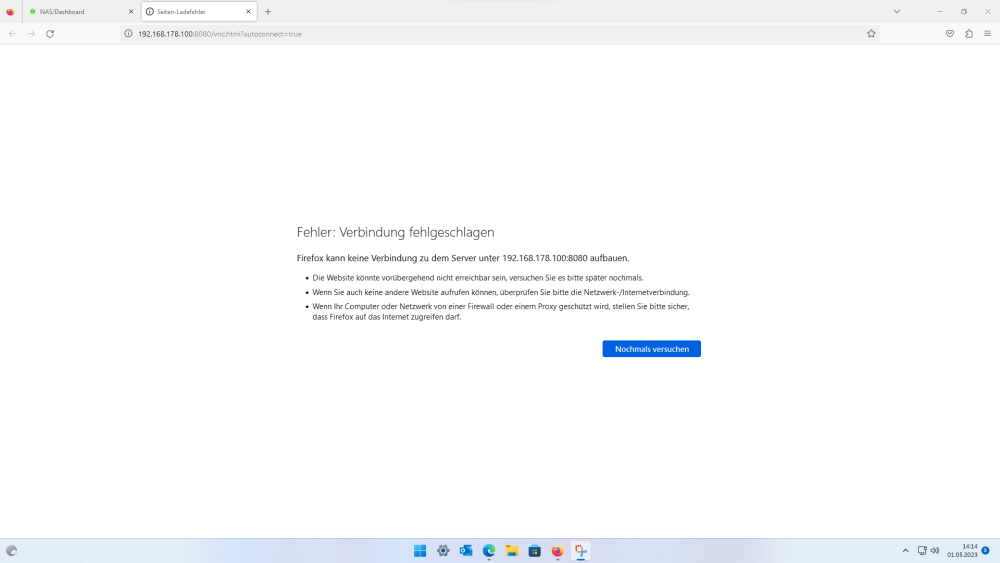
Task: Launch Outlook from the taskbar
Action: [466, 551]
